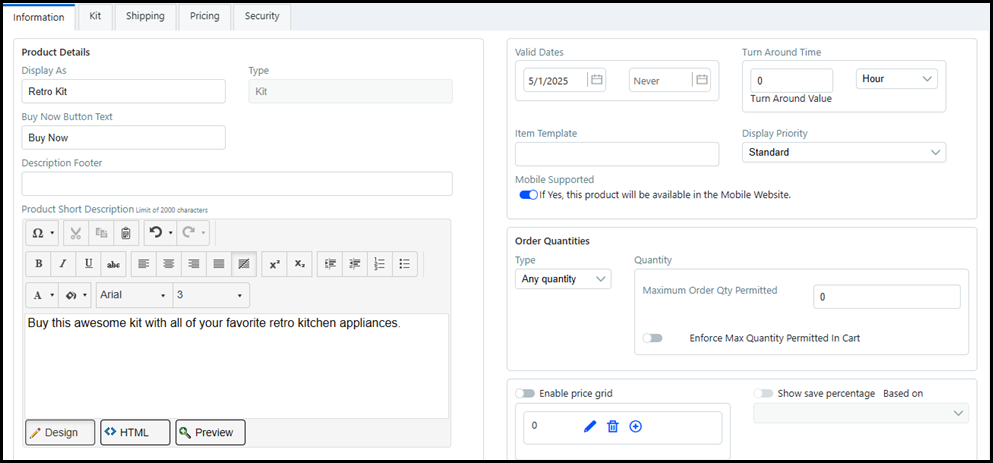Image resolution: width=993 pixels, height=463 pixels.
Task: Expand the Display Priority Standard dropdown
Action: coord(845,152)
